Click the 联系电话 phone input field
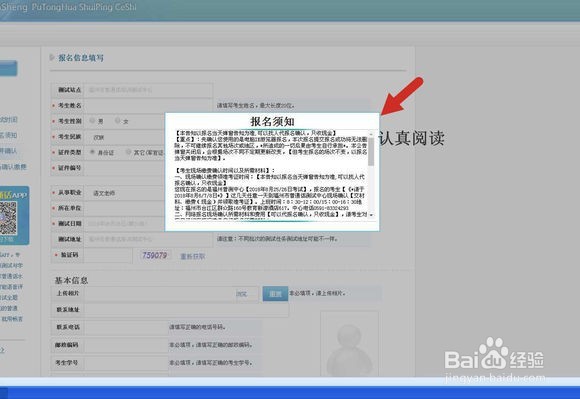Viewport: 580px width, 399px height. [126, 327]
